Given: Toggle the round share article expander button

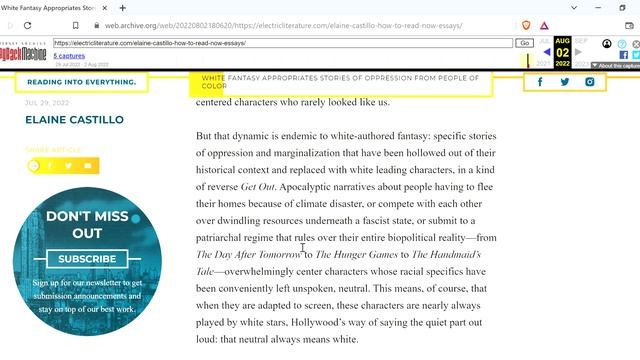Looking at the screenshot, I should pos(34,166).
